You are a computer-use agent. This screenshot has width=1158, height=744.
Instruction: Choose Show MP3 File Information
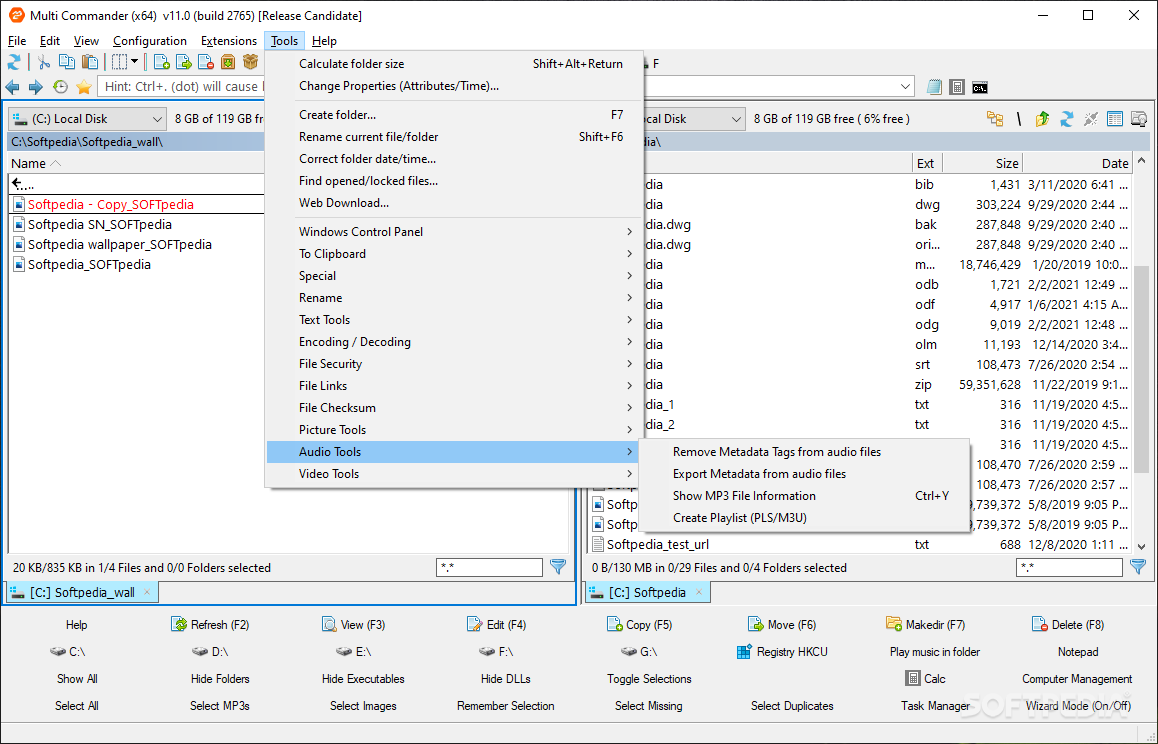804,496
